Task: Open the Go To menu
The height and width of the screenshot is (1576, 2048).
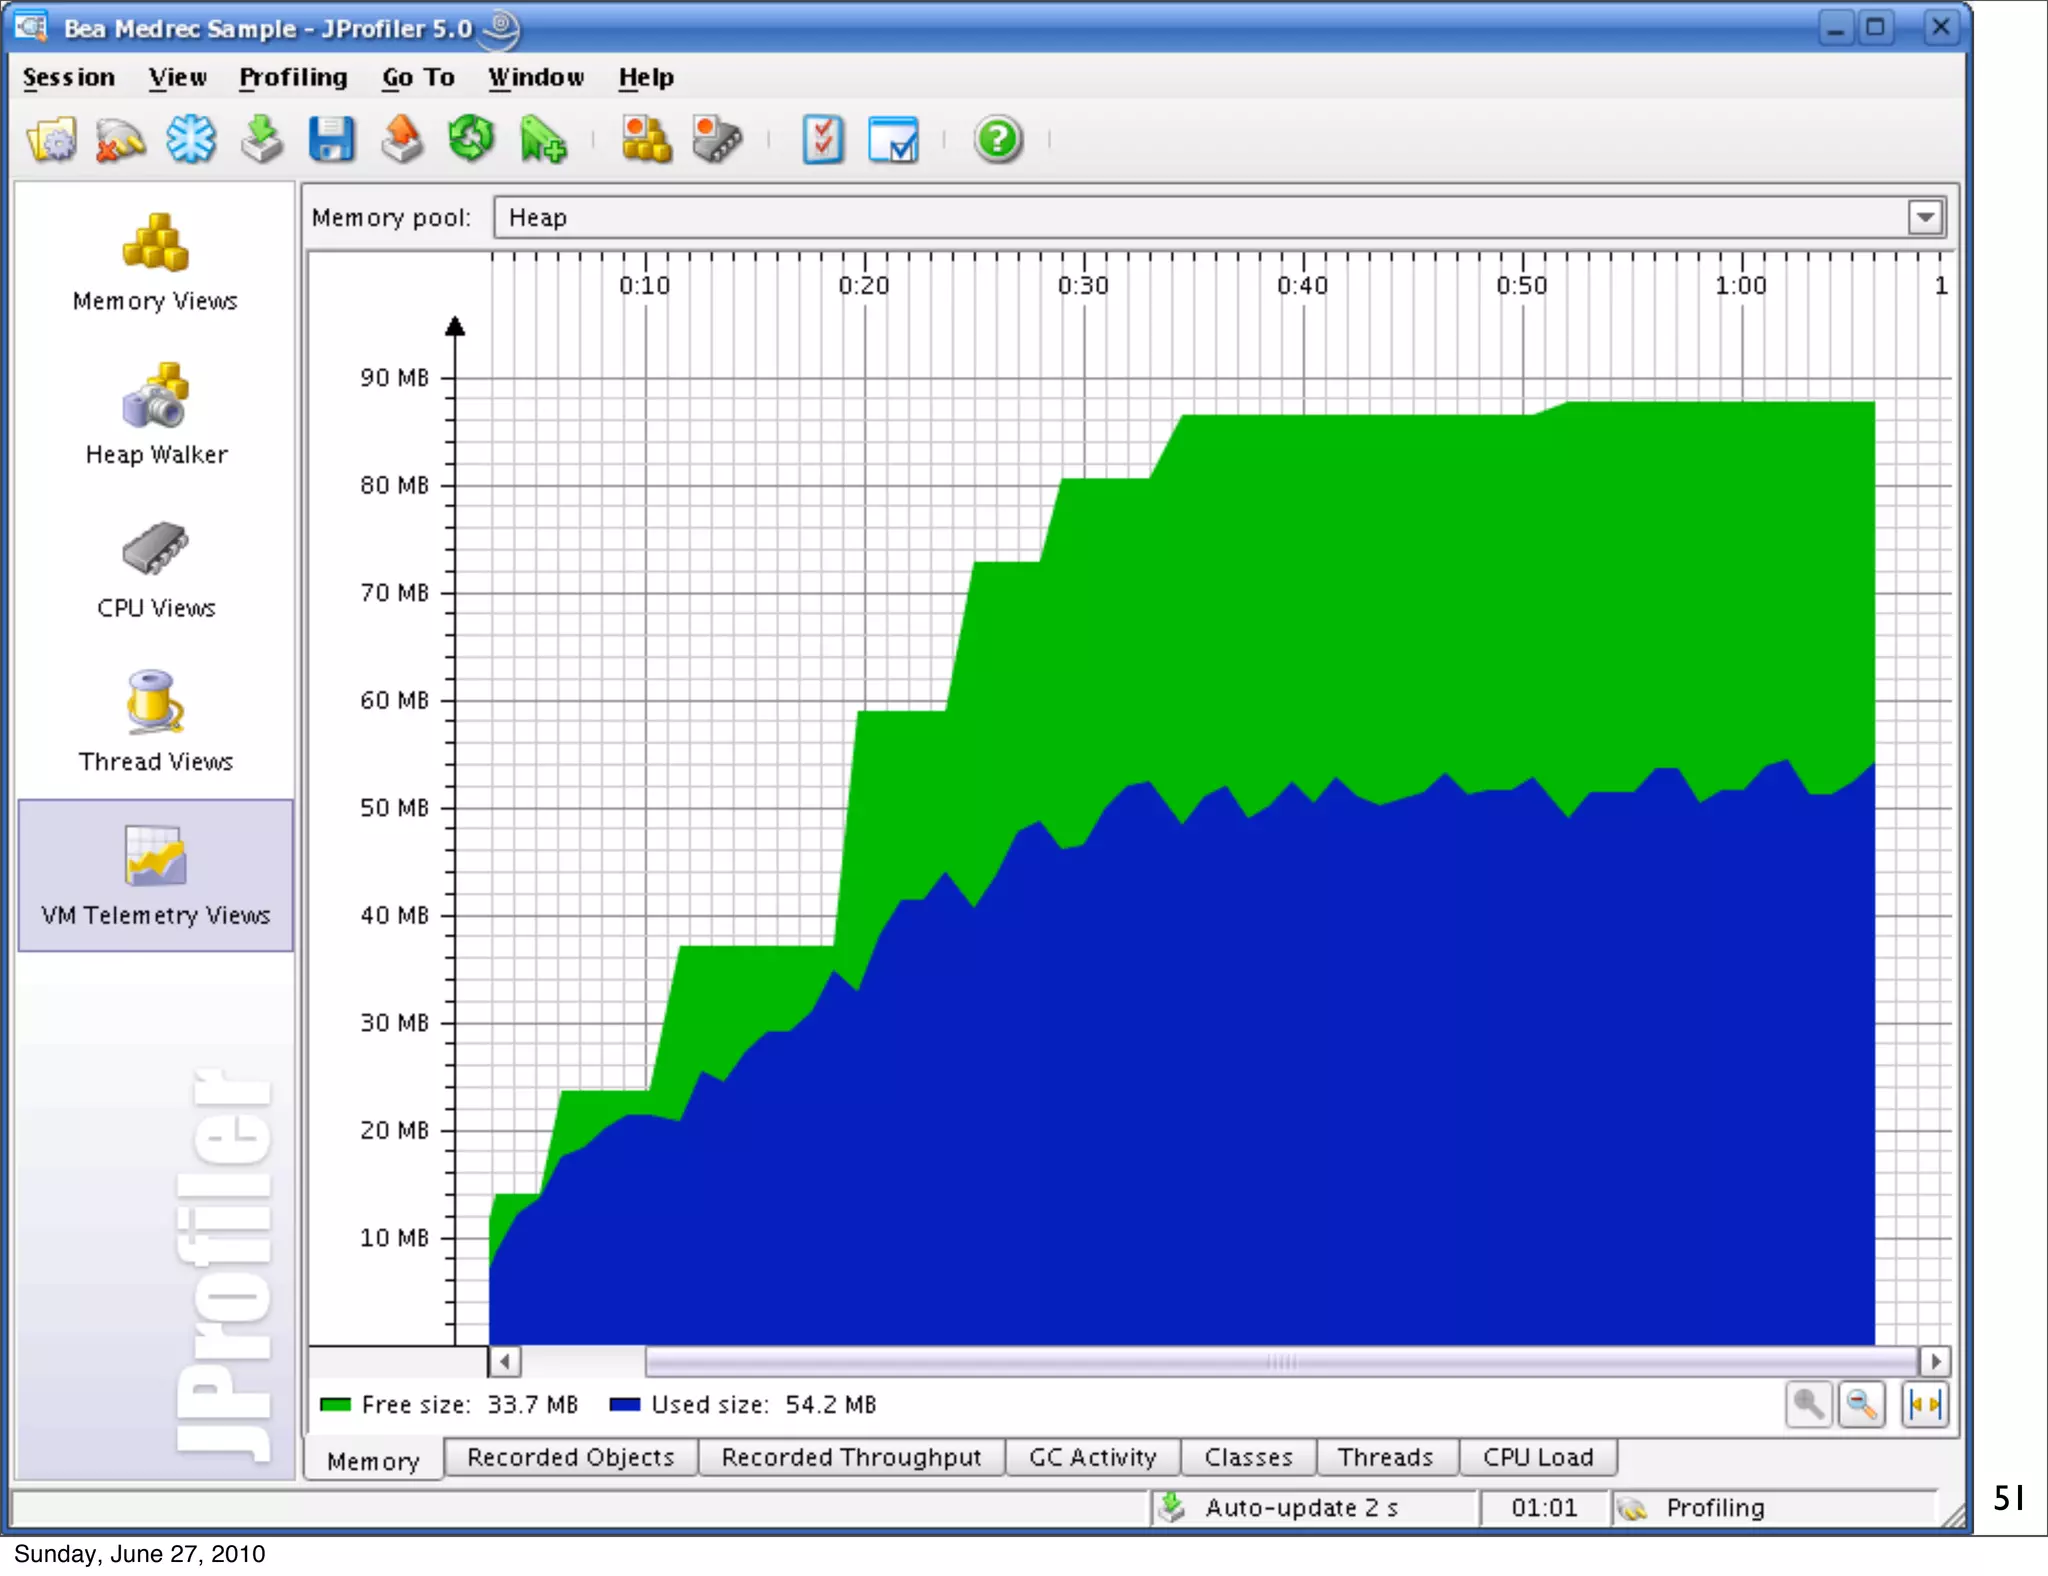Action: click(418, 77)
